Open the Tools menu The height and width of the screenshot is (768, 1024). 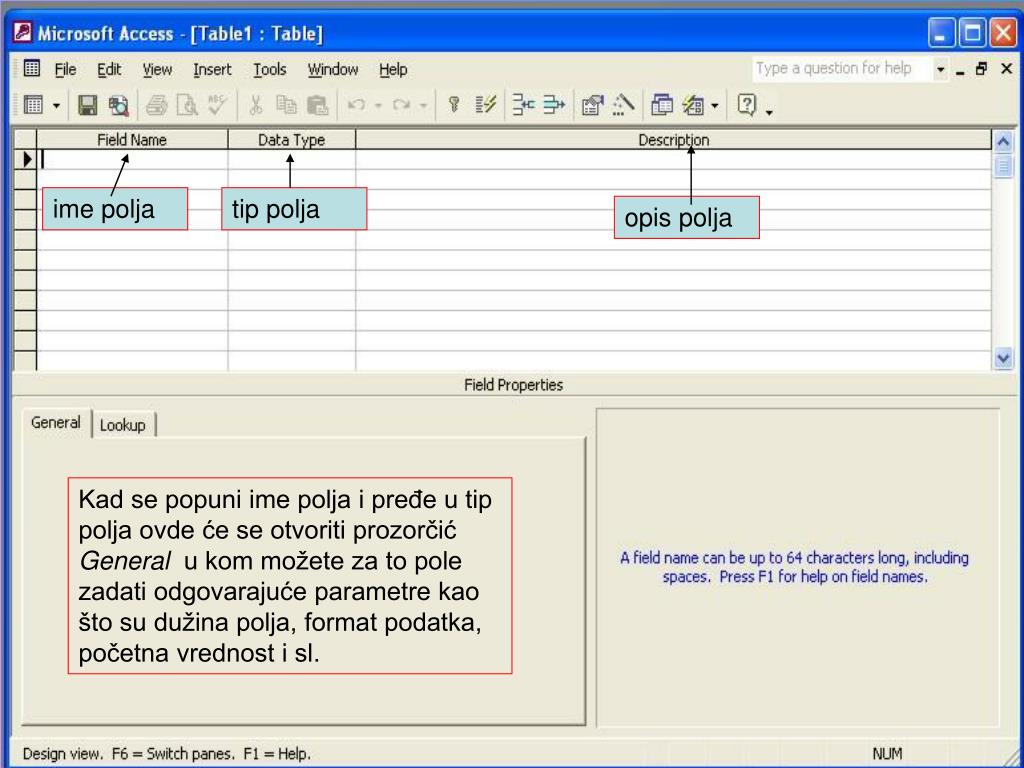tap(270, 69)
